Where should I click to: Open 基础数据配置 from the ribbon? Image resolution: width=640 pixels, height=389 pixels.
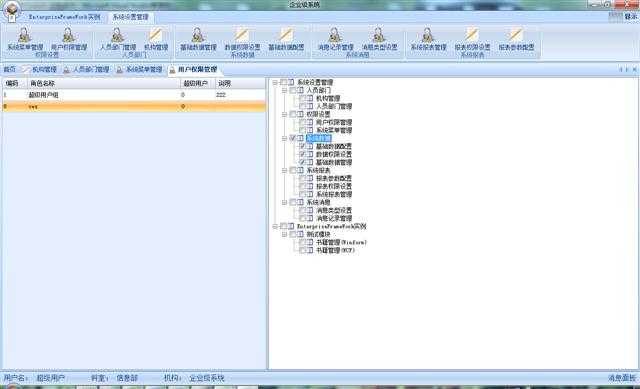[286, 38]
